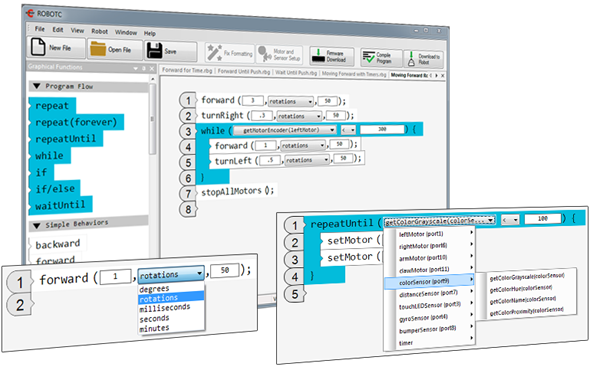Select milliseconds from the units dropdown list
This screenshot has height=370, width=590.
[x=165, y=308]
